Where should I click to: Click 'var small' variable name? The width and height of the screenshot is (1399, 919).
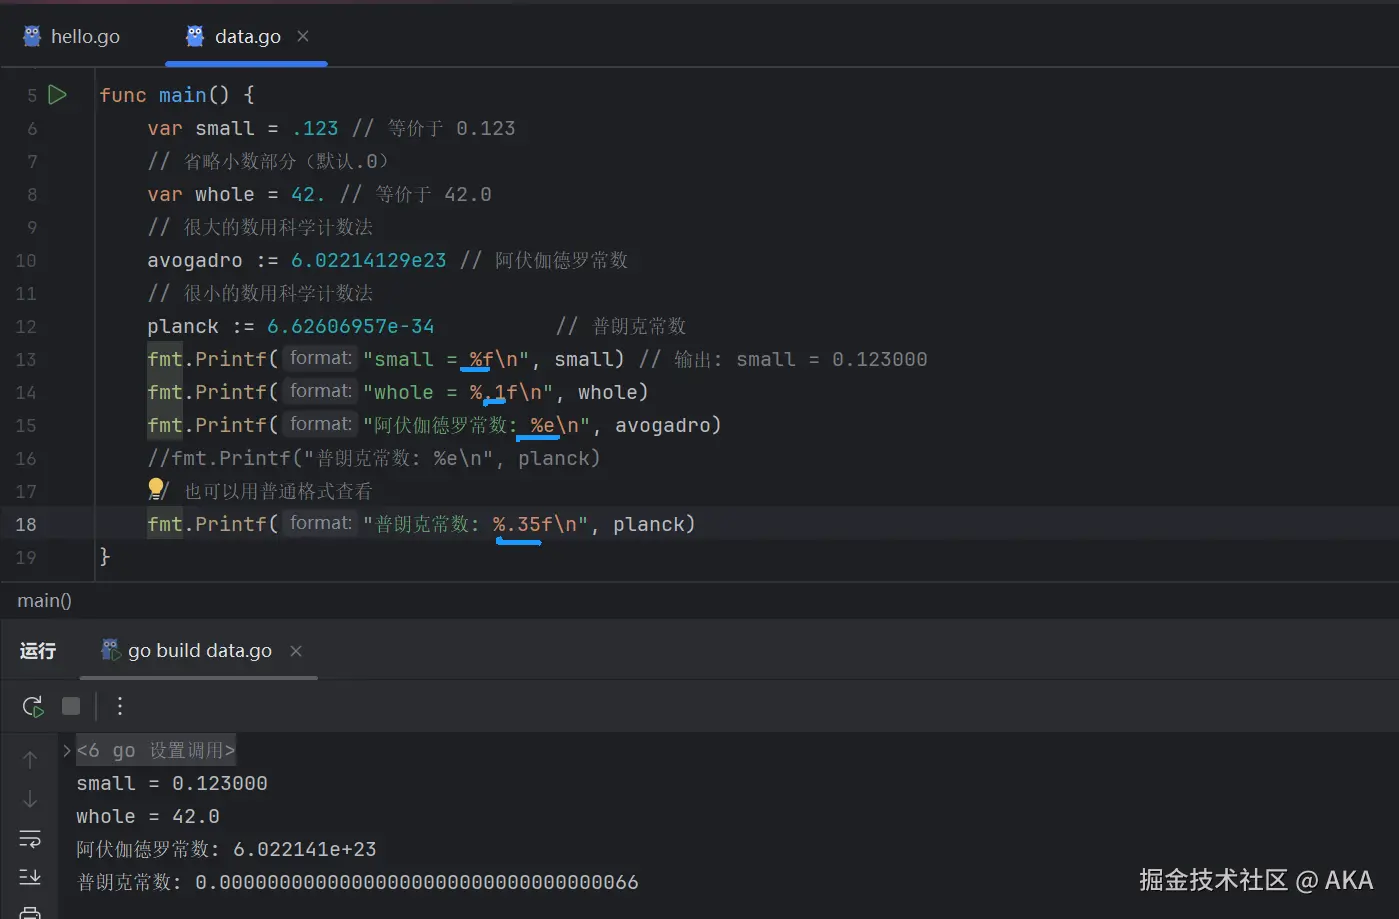coord(225,128)
